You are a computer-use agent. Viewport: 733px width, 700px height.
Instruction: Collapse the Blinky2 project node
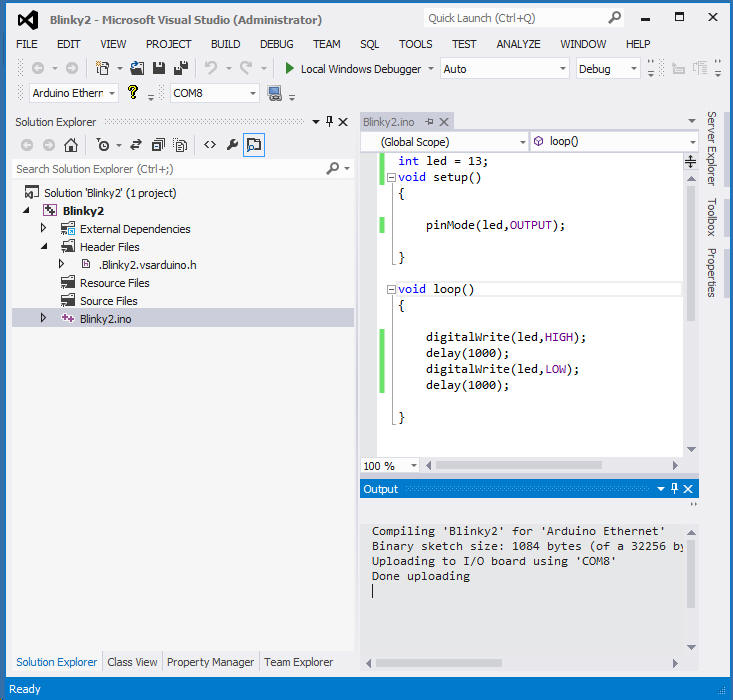point(26,210)
